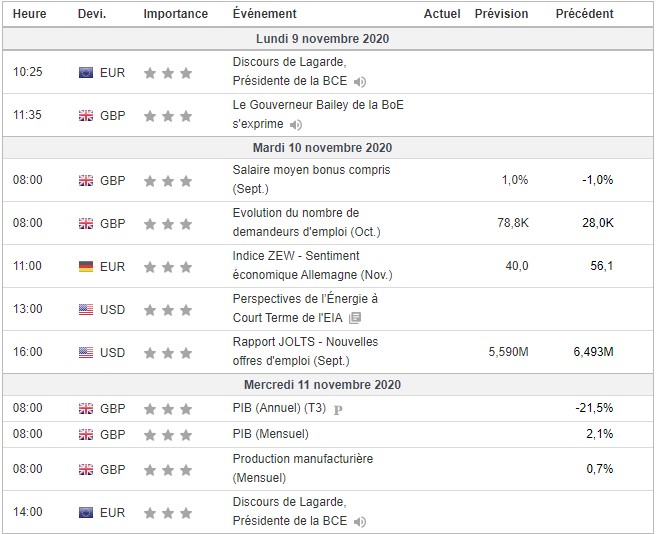The image size is (656, 534).
Task: Click the US flag in the JOLTS row
Action: coord(86,352)
